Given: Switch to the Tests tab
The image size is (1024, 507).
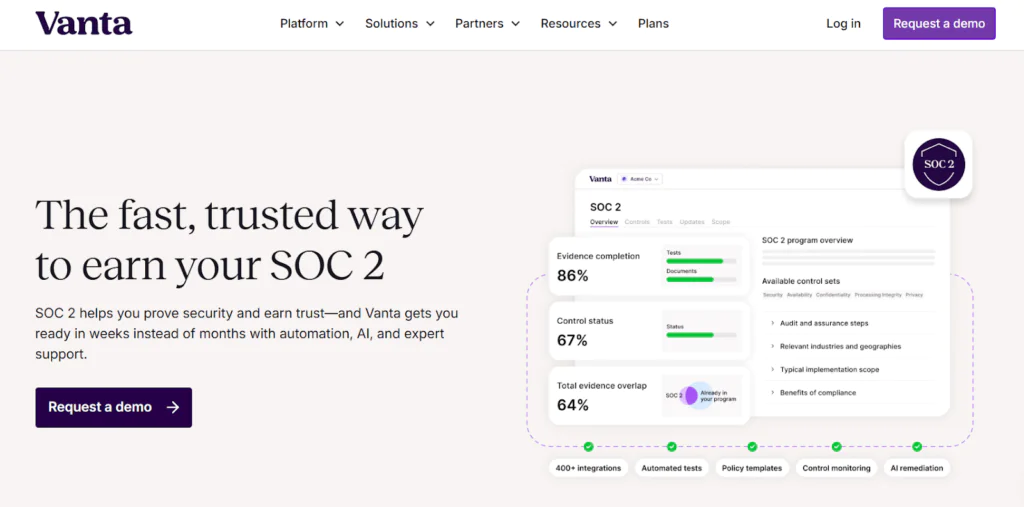Looking at the screenshot, I should (x=664, y=222).
